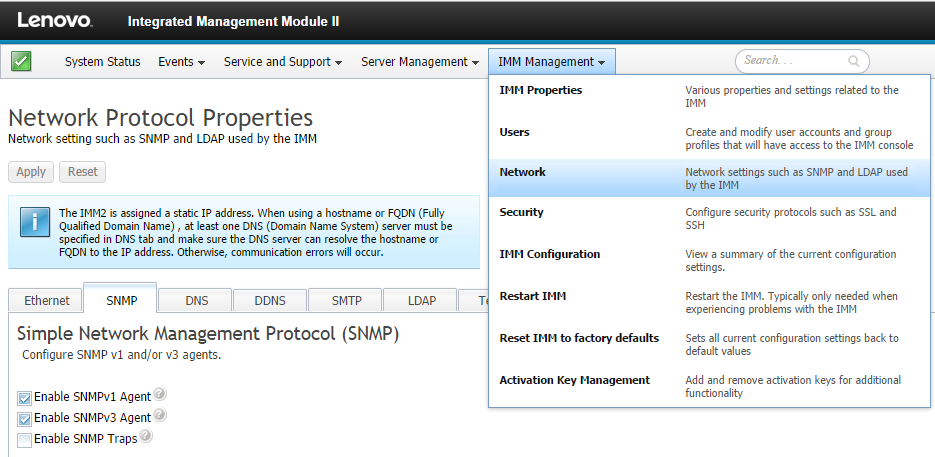Uncheck Enable SNMPv3 Agent
Viewport: 935px width, 457px height.
click(x=25, y=418)
